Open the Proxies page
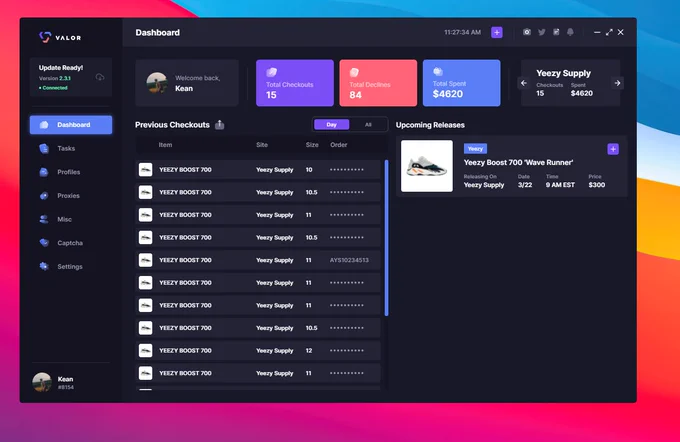 (69, 196)
